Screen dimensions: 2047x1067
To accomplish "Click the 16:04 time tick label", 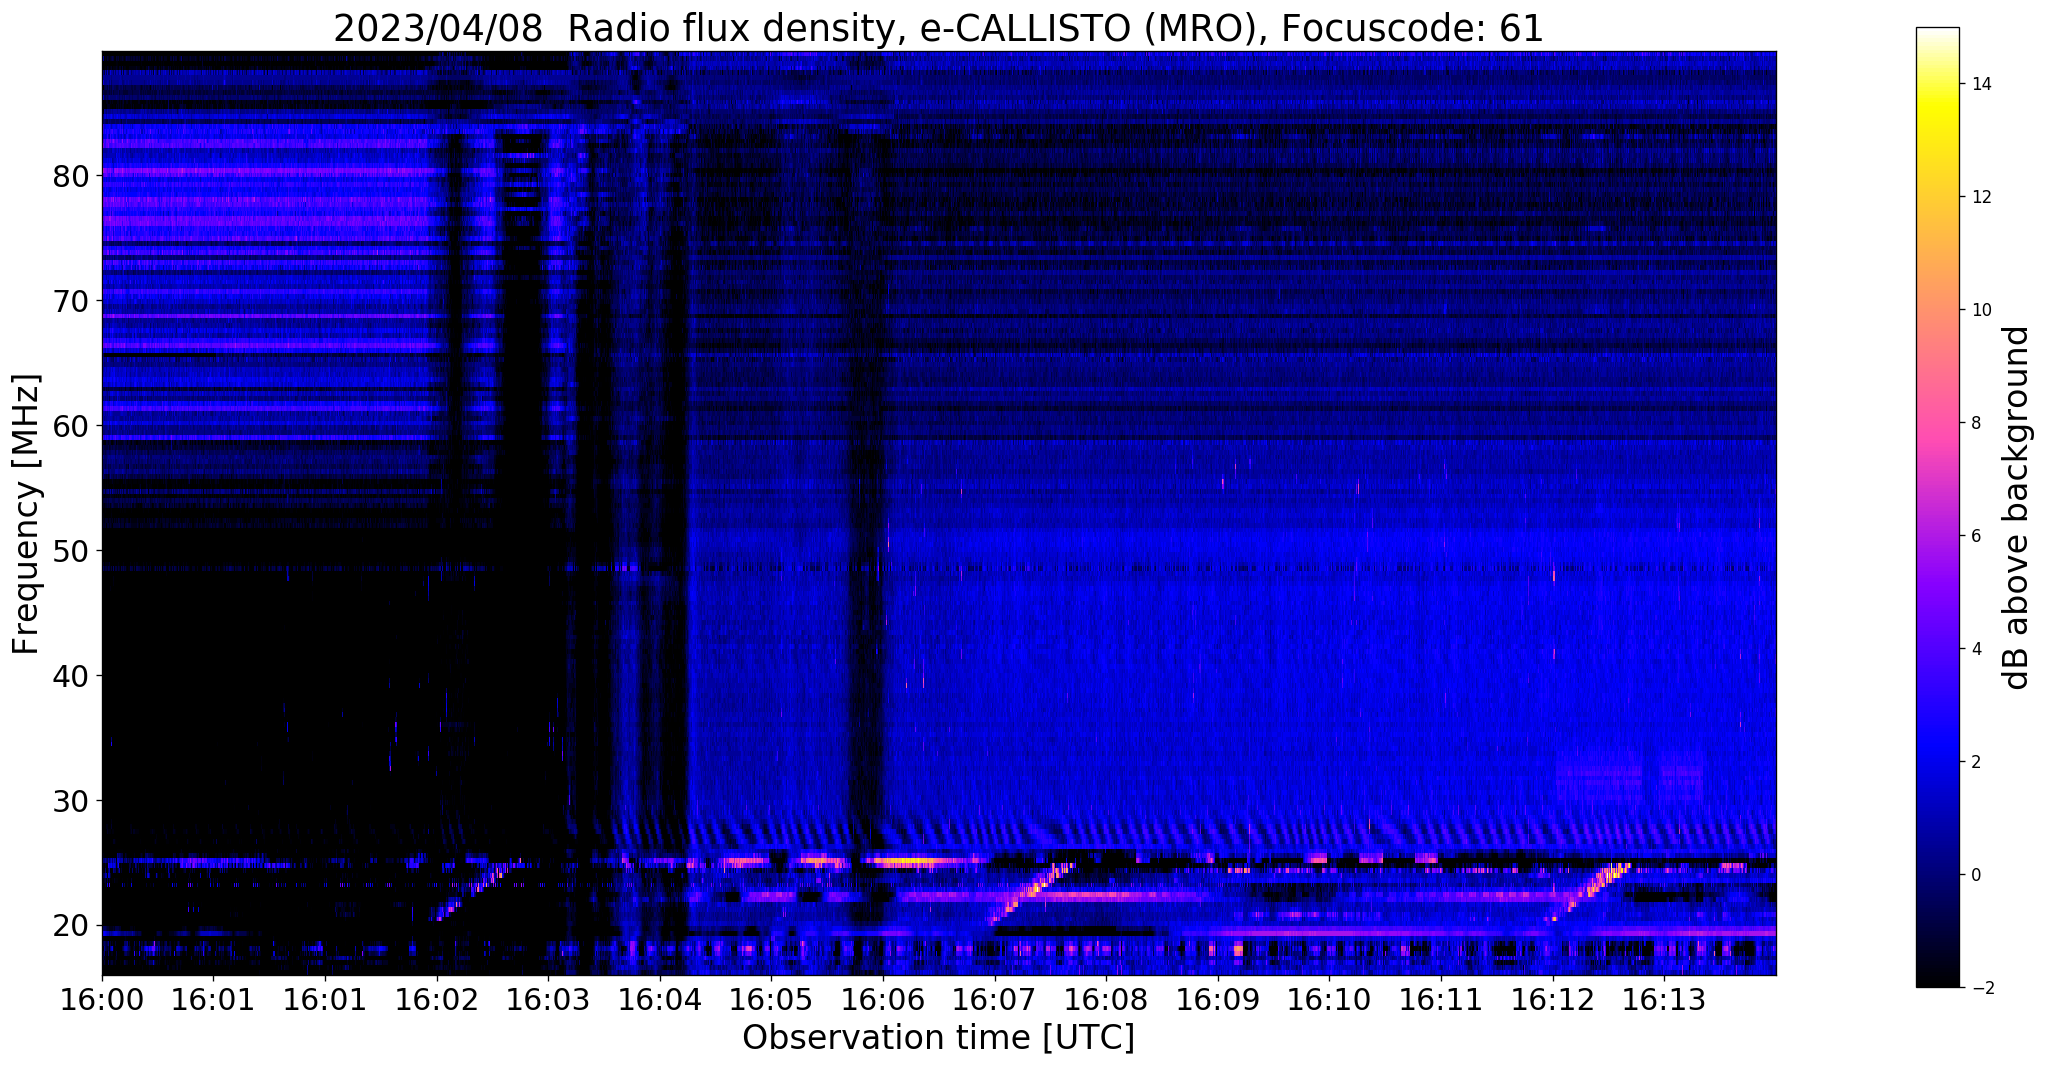I will (660, 1000).
